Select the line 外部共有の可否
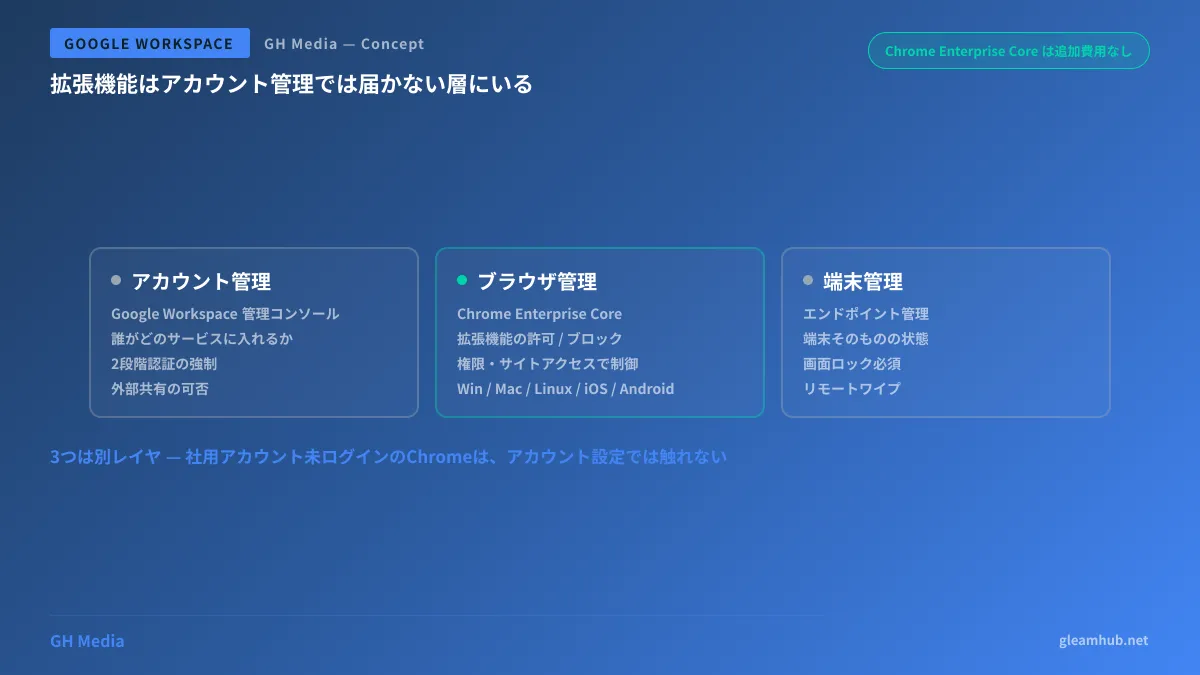The height and width of the screenshot is (675, 1200). 160,389
